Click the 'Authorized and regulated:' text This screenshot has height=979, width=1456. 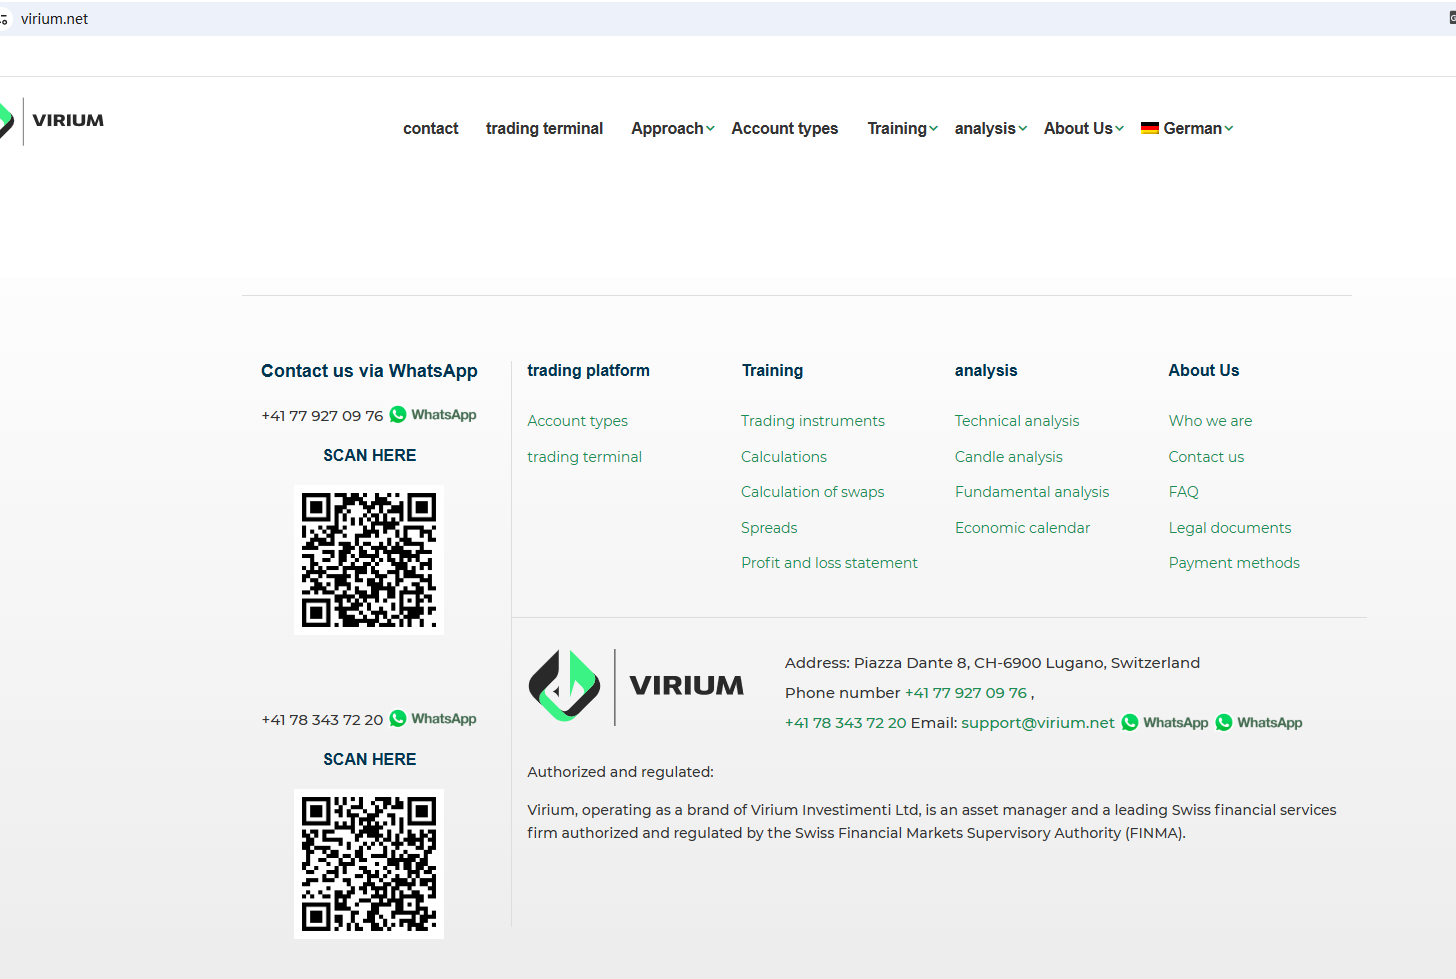(620, 772)
